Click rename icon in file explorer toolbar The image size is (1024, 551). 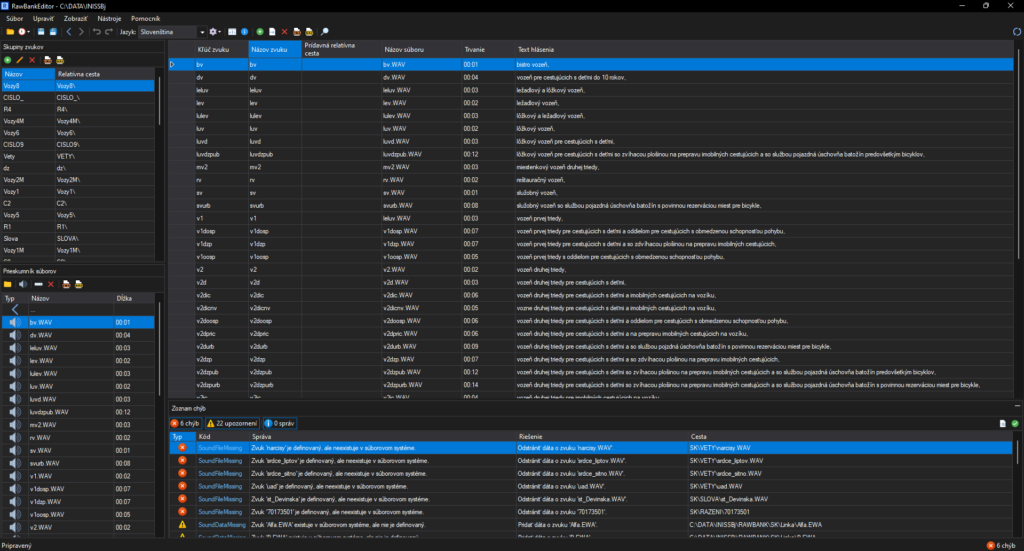click(x=38, y=285)
